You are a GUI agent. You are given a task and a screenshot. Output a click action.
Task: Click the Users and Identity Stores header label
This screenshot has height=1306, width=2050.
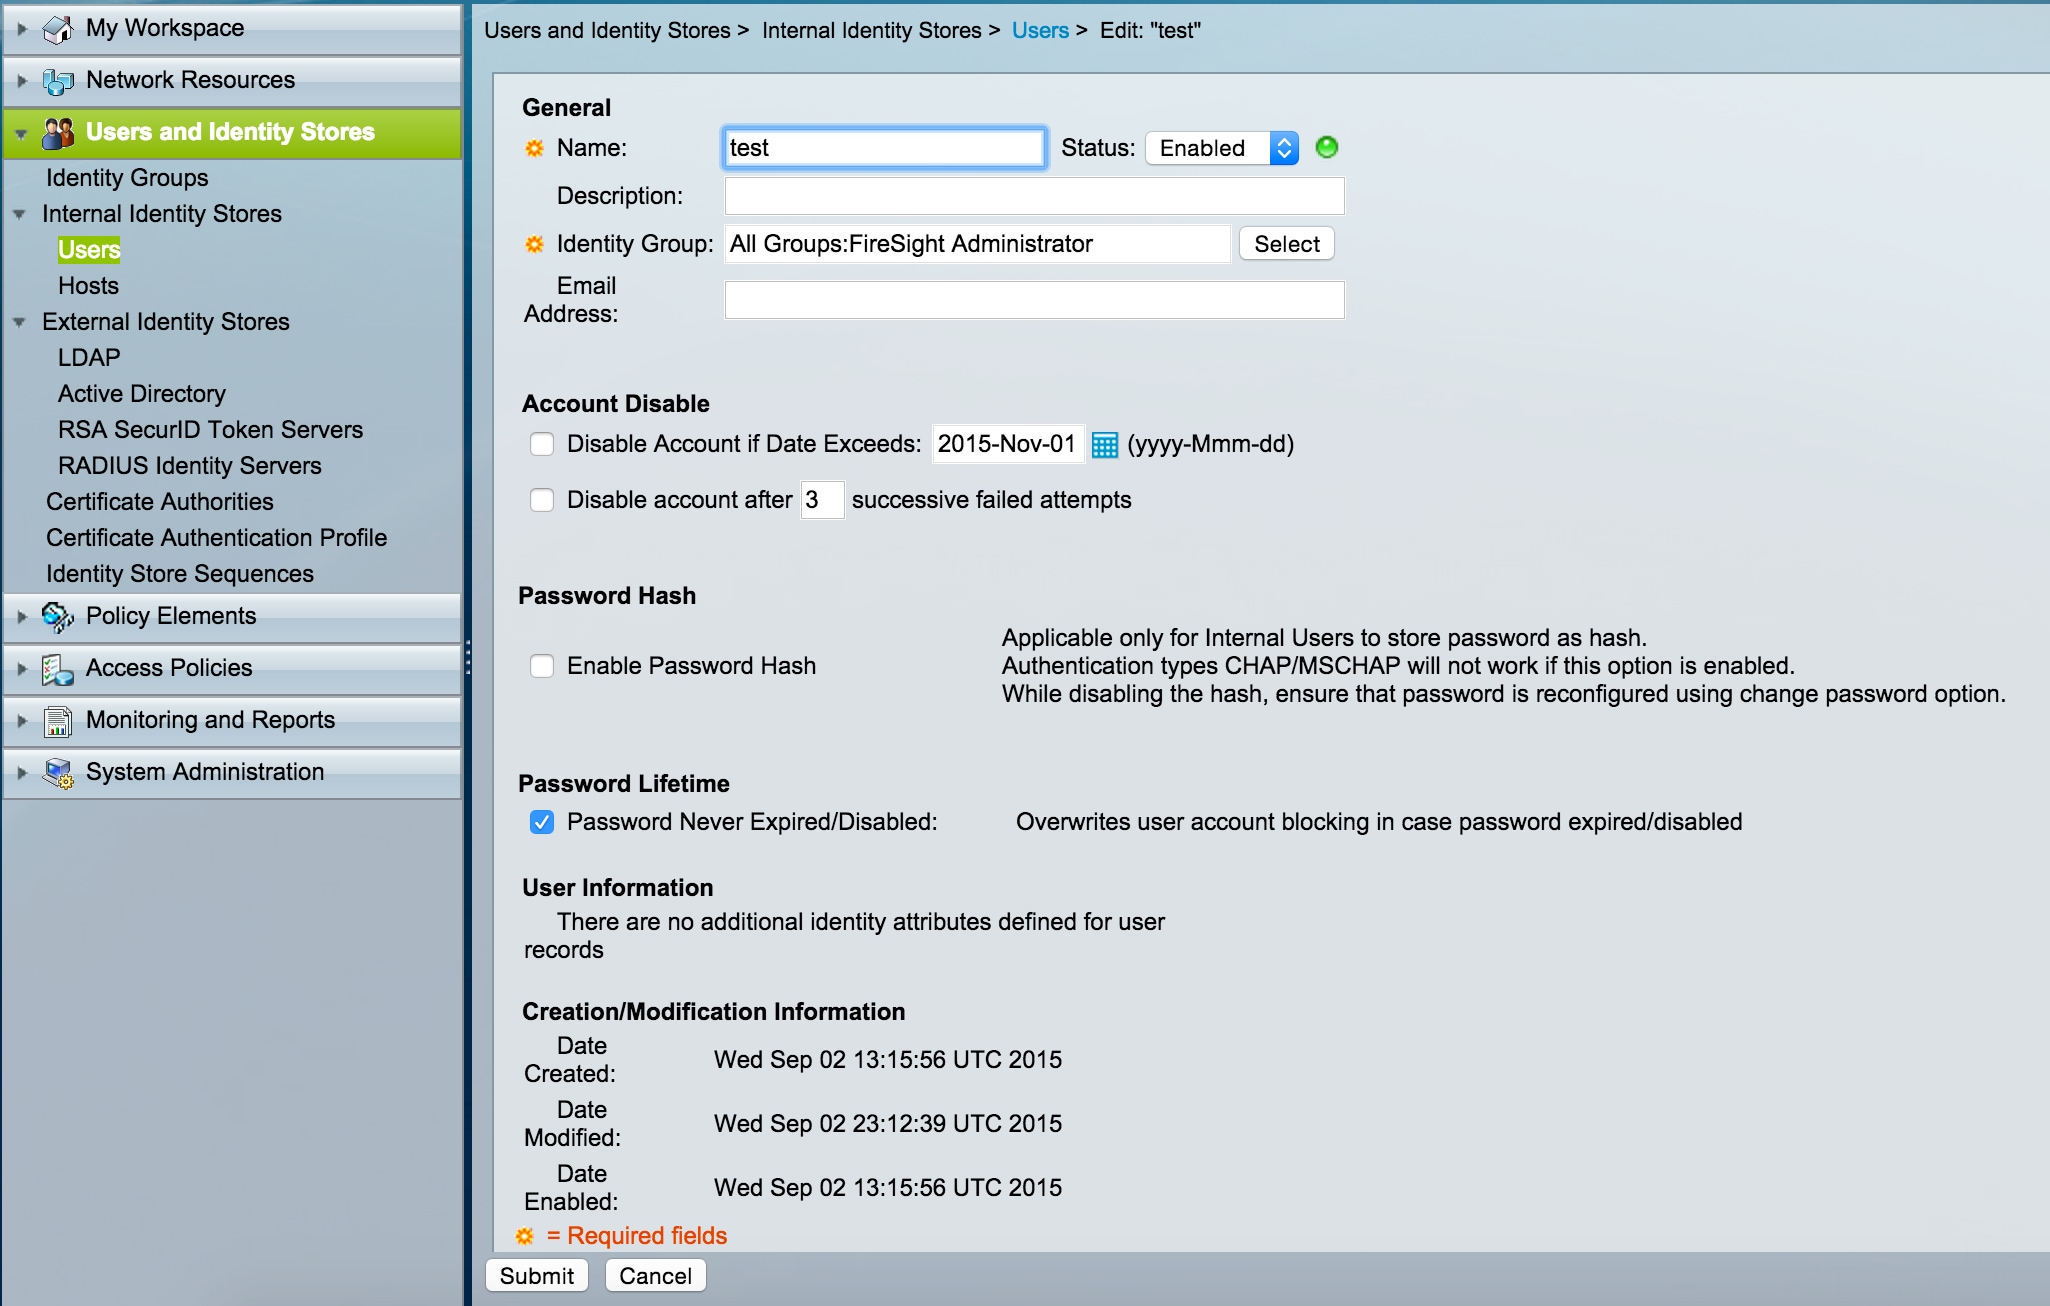pyautogui.click(x=230, y=133)
